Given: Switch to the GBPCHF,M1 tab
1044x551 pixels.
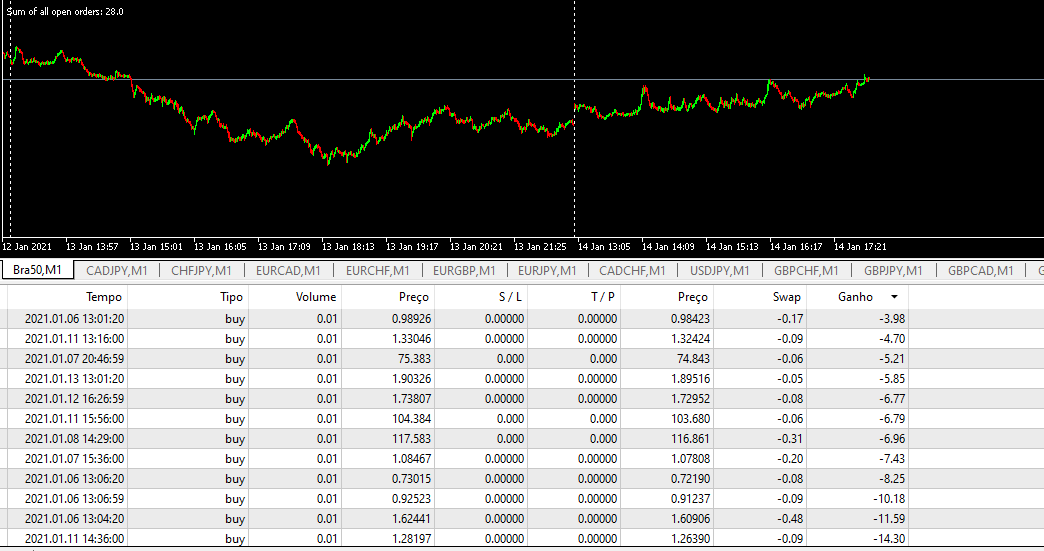Looking at the screenshot, I should pyautogui.click(x=806, y=270).
